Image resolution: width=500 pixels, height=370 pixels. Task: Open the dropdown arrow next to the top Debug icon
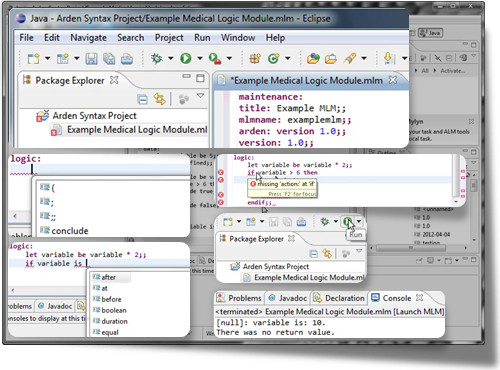(x=170, y=59)
